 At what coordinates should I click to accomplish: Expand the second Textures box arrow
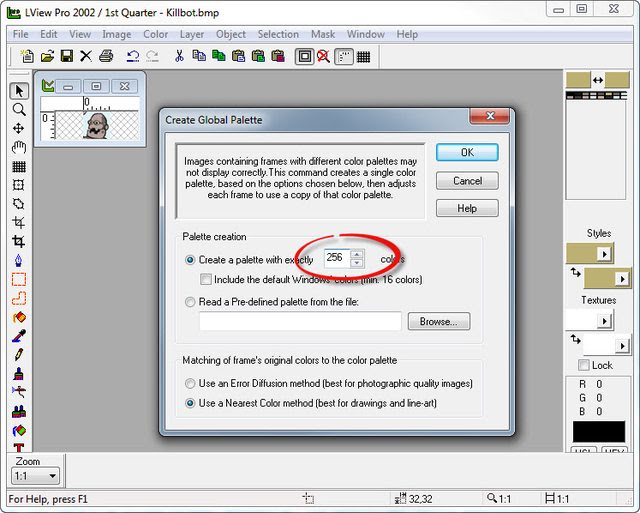pos(622,346)
